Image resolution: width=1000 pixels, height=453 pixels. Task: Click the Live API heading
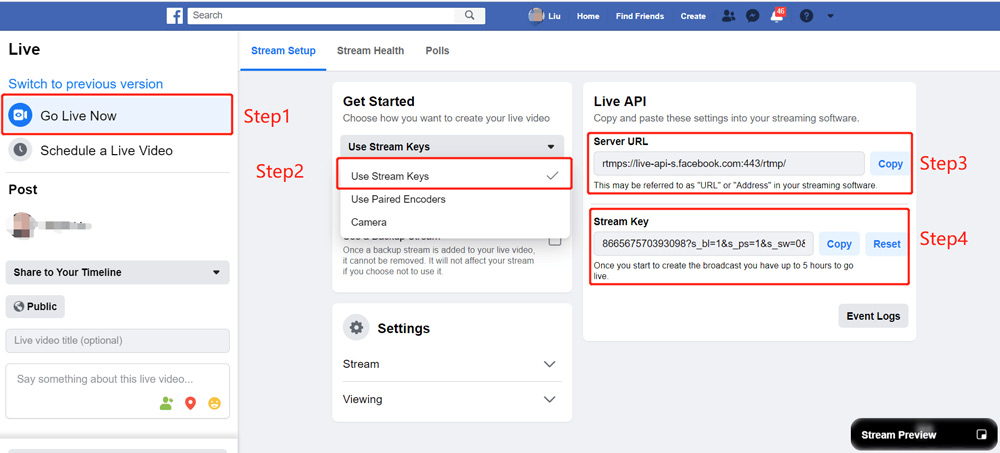pos(621,101)
